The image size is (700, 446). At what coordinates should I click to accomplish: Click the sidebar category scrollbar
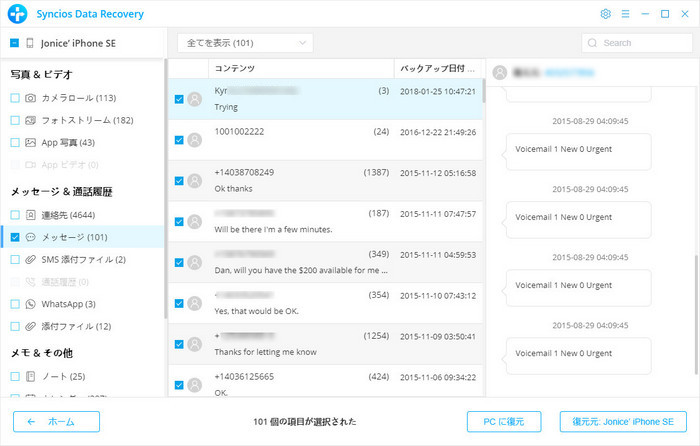coord(166,188)
